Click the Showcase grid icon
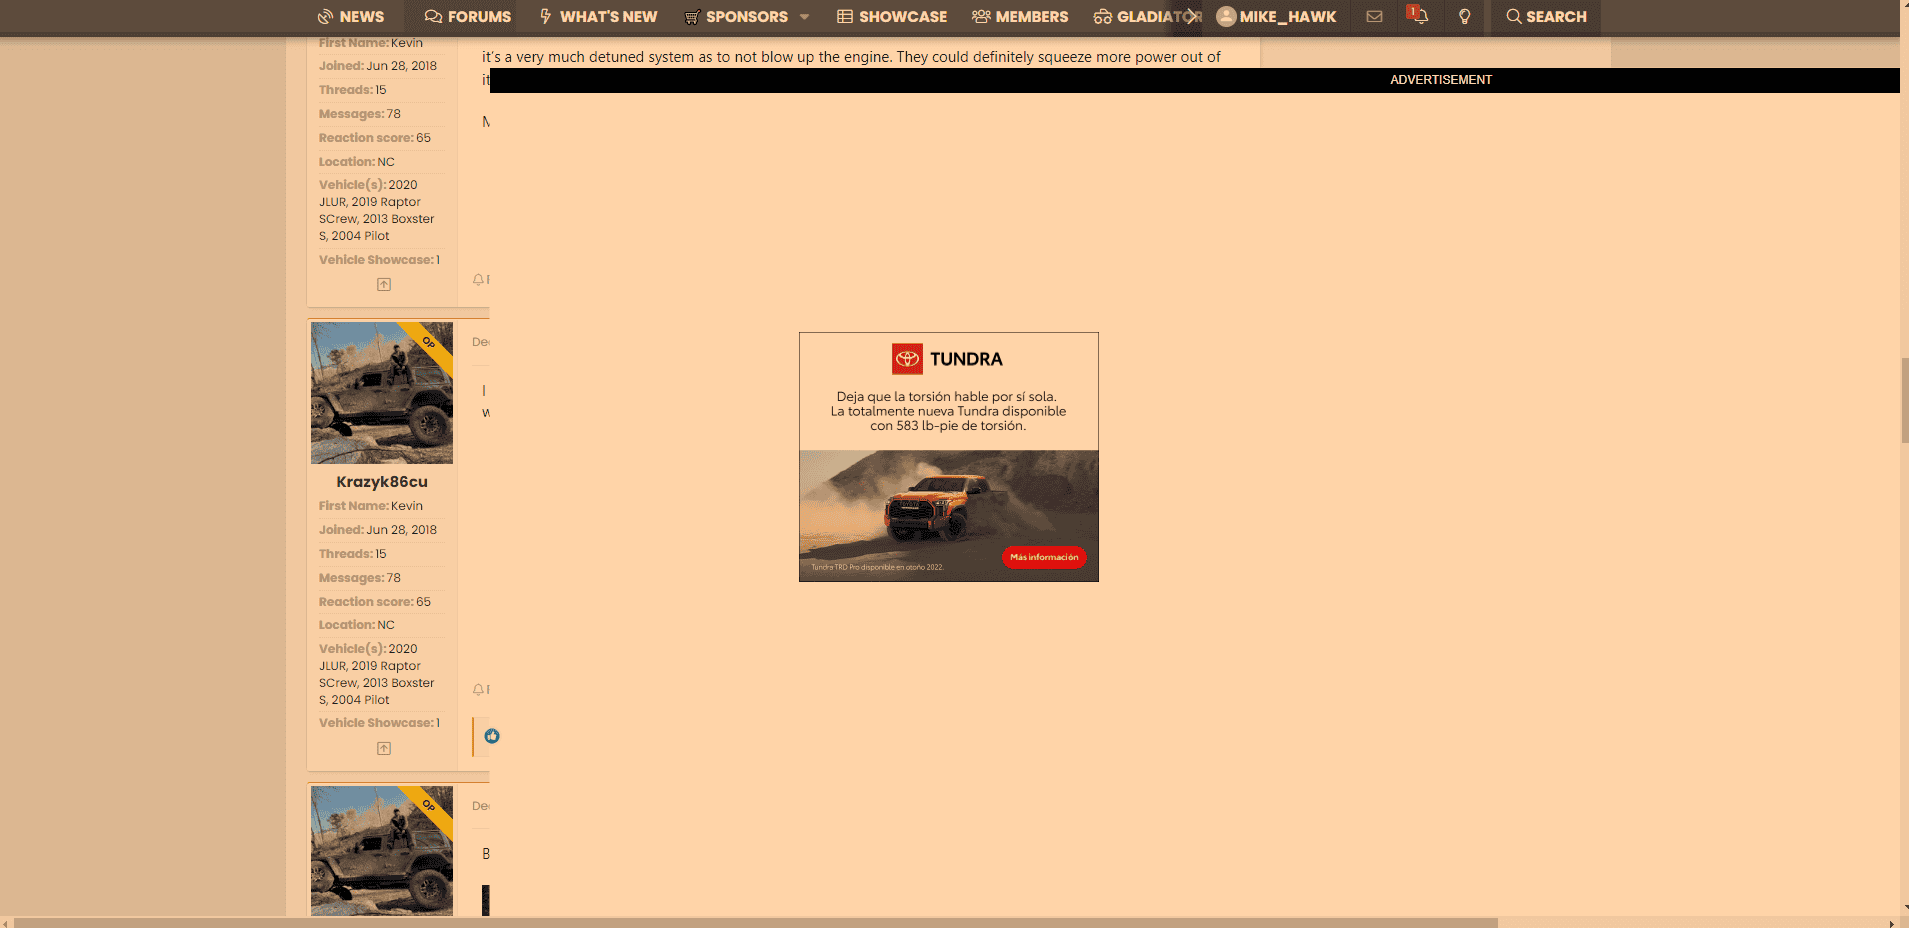The image size is (1909, 928). (845, 17)
